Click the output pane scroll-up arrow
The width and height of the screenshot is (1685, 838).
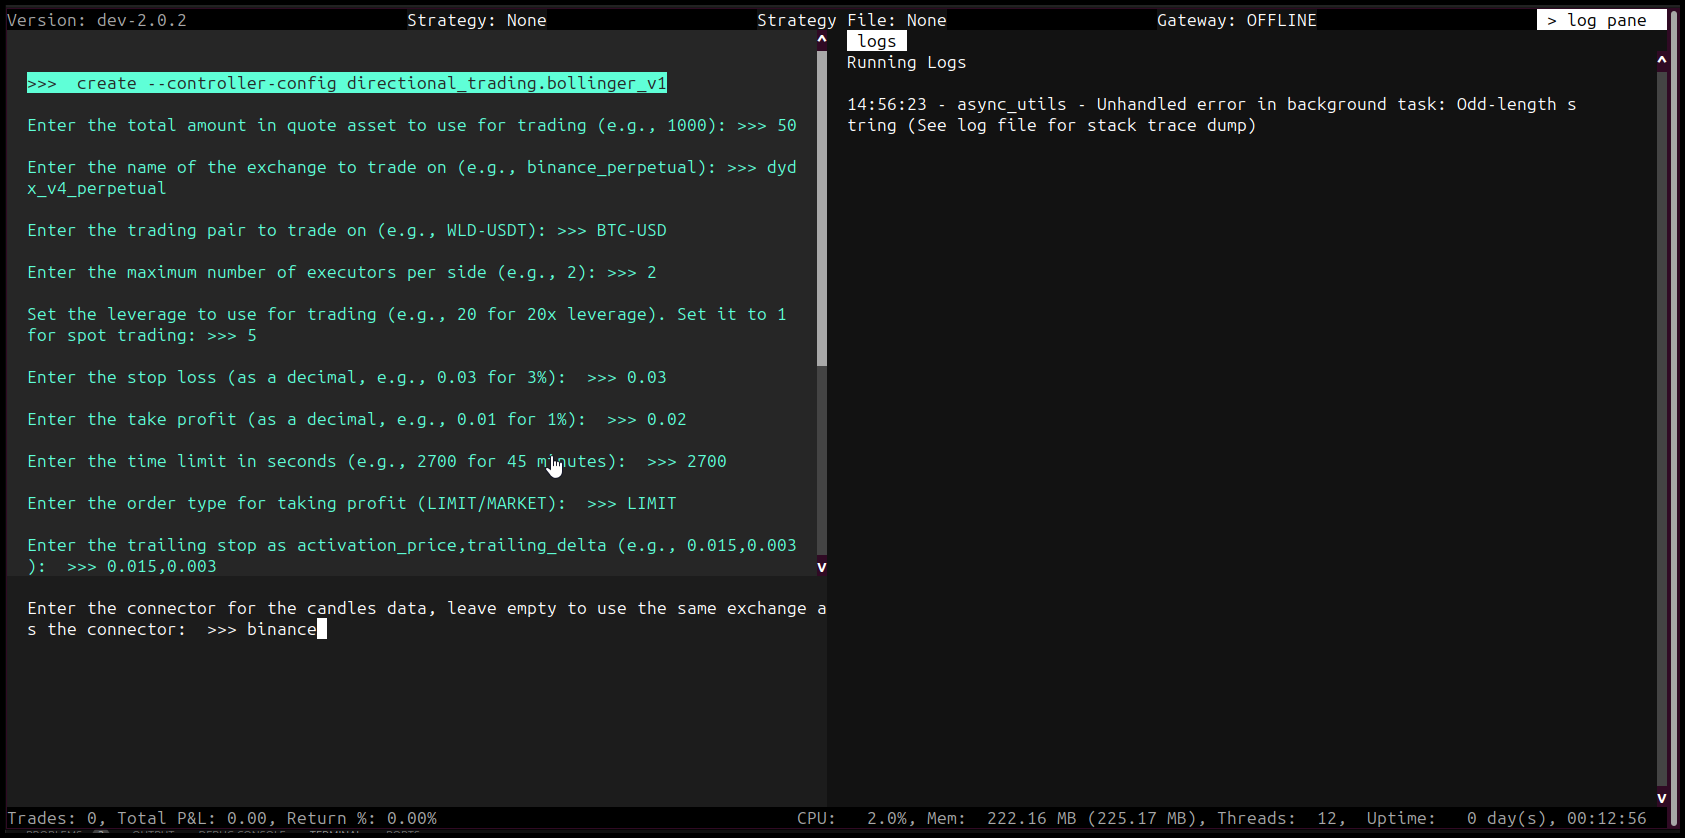pyautogui.click(x=822, y=40)
